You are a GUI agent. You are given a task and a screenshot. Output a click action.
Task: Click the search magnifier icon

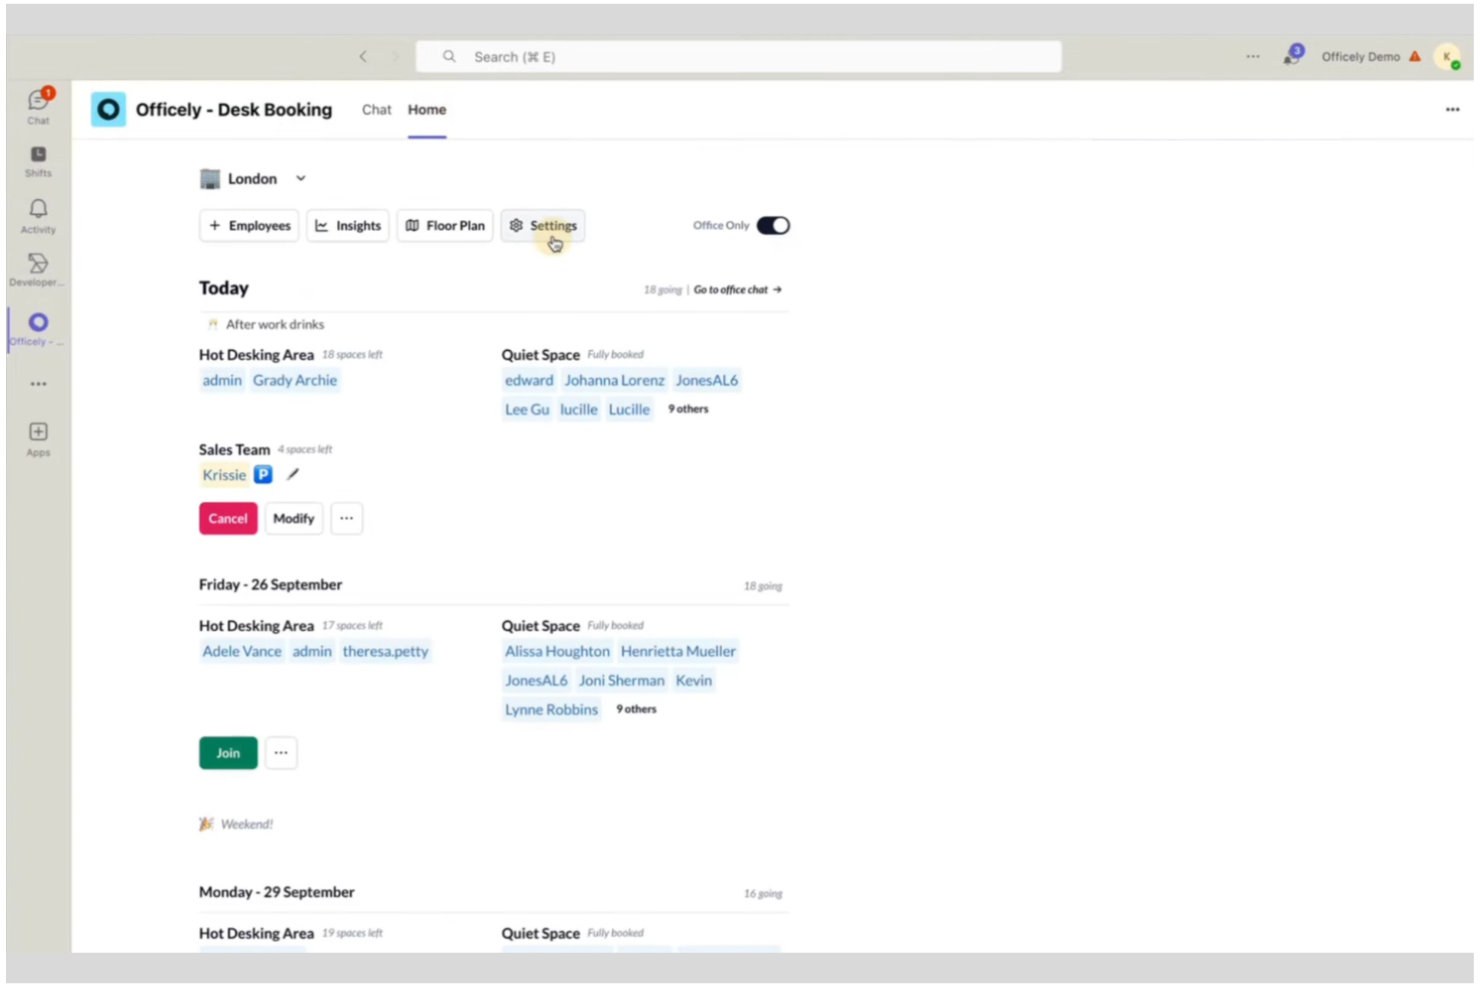[x=450, y=57]
